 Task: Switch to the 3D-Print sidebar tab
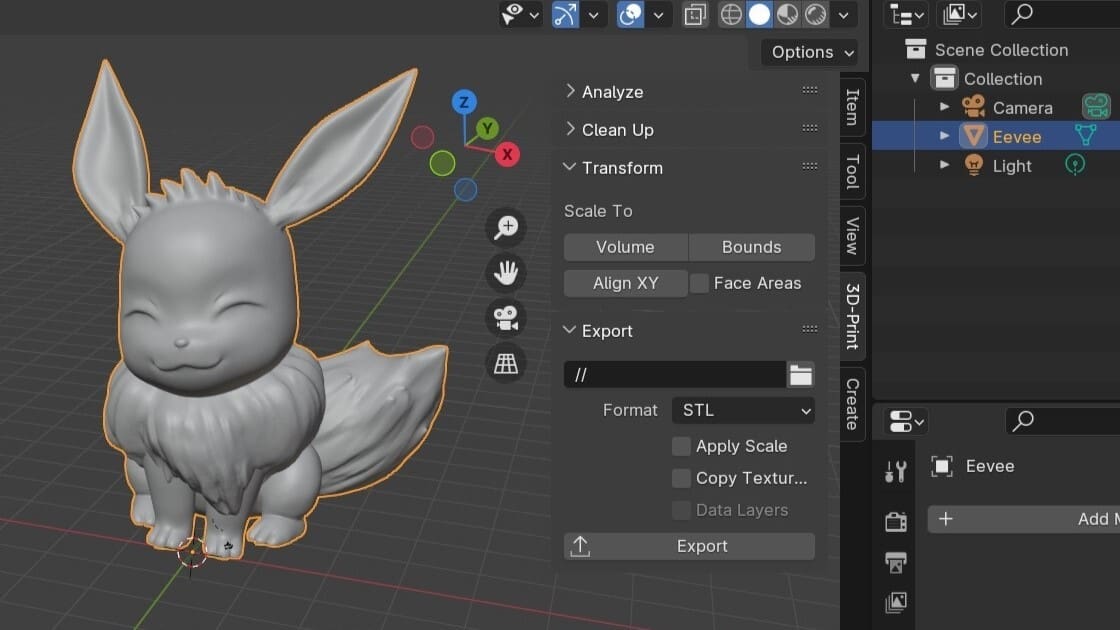852,316
